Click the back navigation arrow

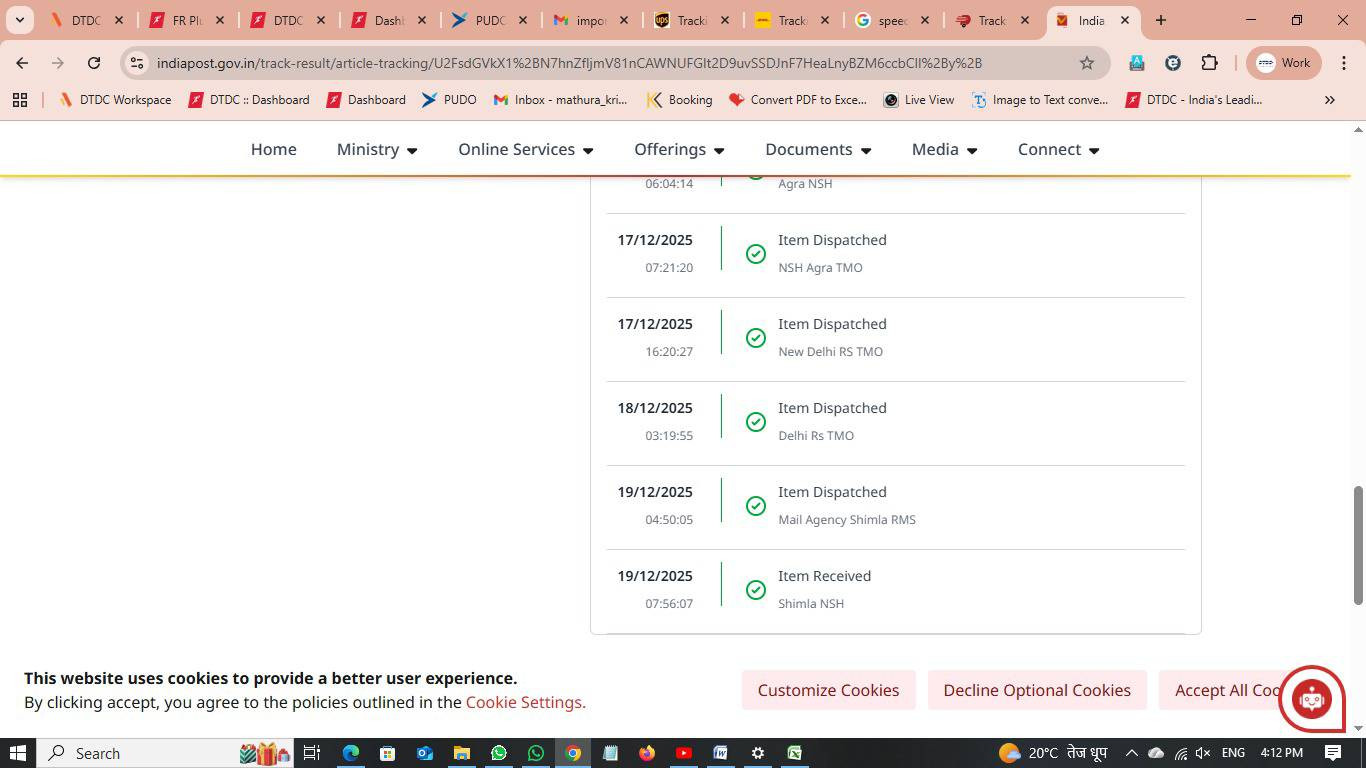22,63
